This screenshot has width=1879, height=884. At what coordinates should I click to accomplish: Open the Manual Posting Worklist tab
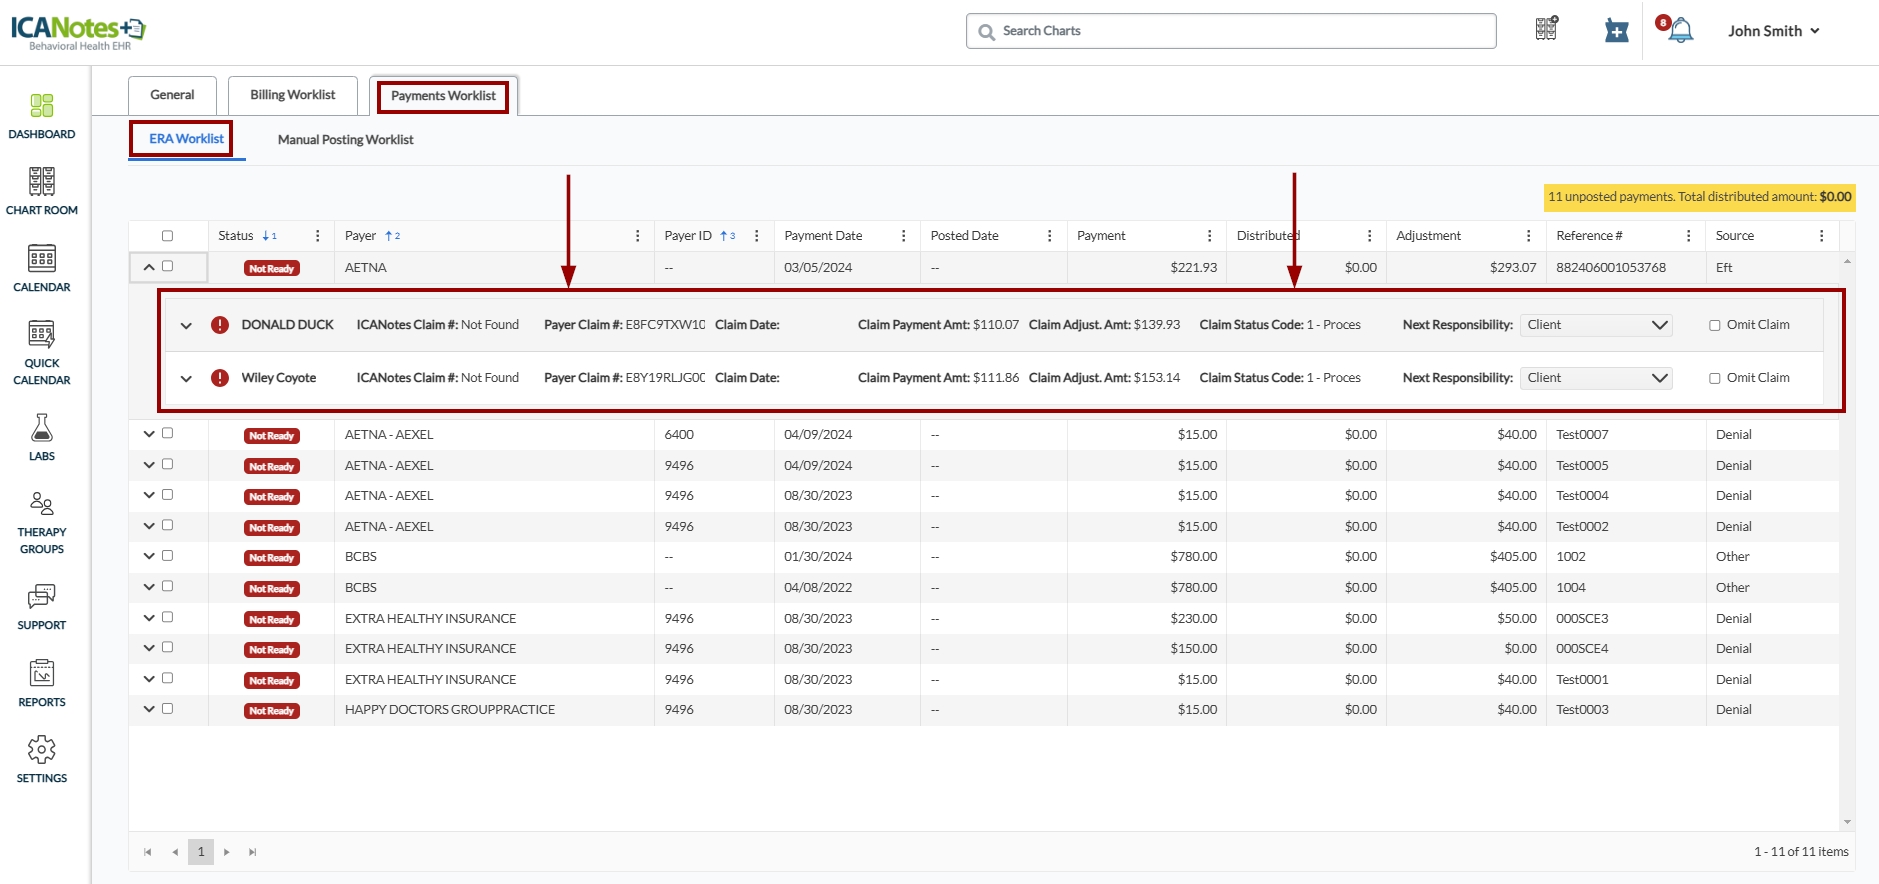345,140
